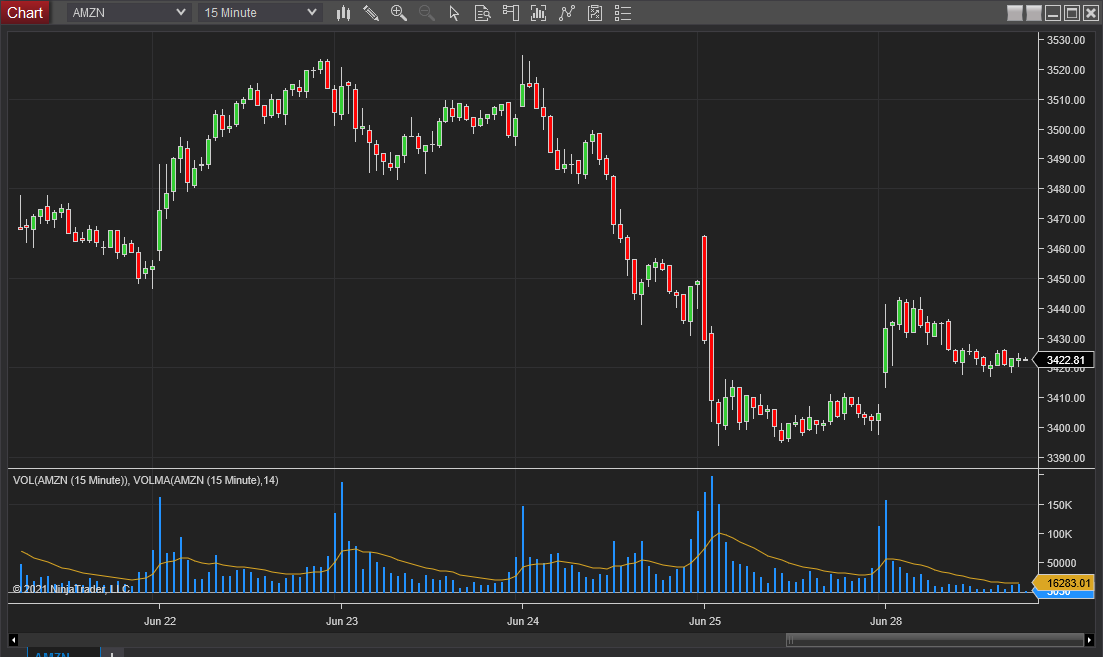Click the 50000 volume axis label
Viewport: 1103px width, 657px height.
[1061, 563]
